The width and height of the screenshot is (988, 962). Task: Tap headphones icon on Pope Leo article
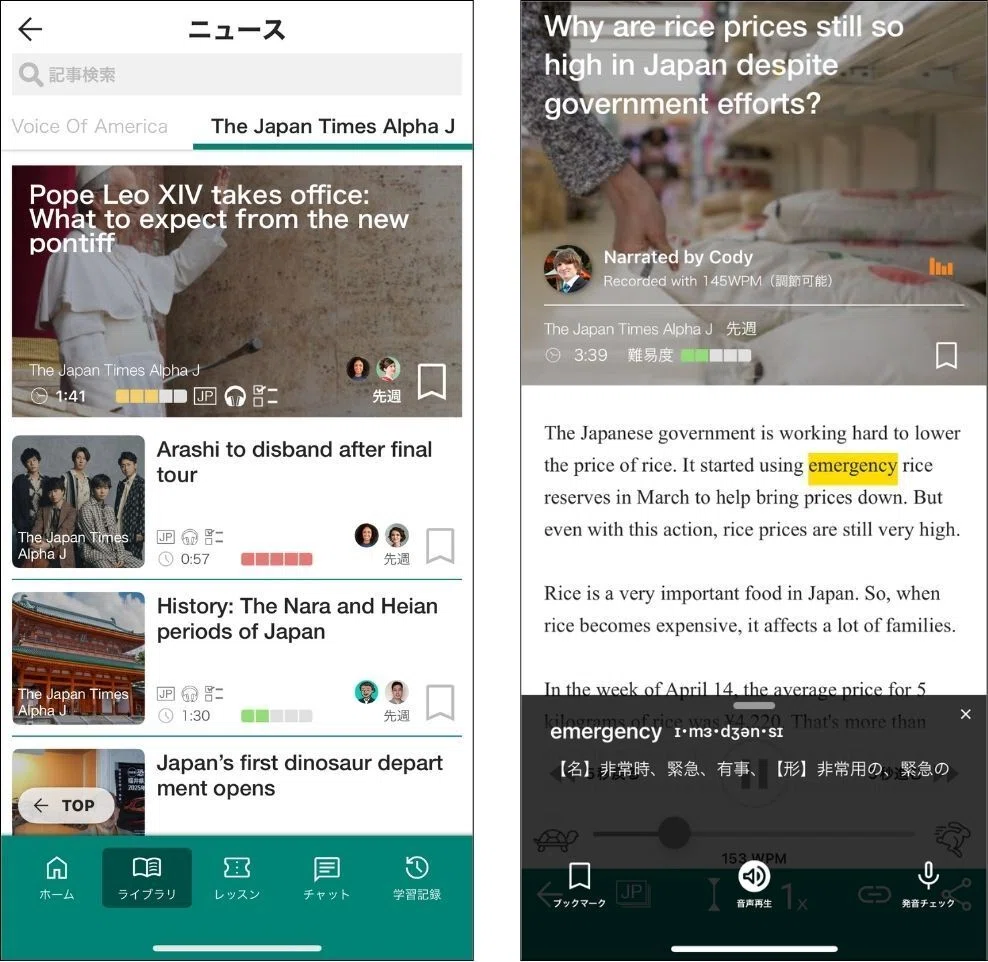tap(235, 396)
